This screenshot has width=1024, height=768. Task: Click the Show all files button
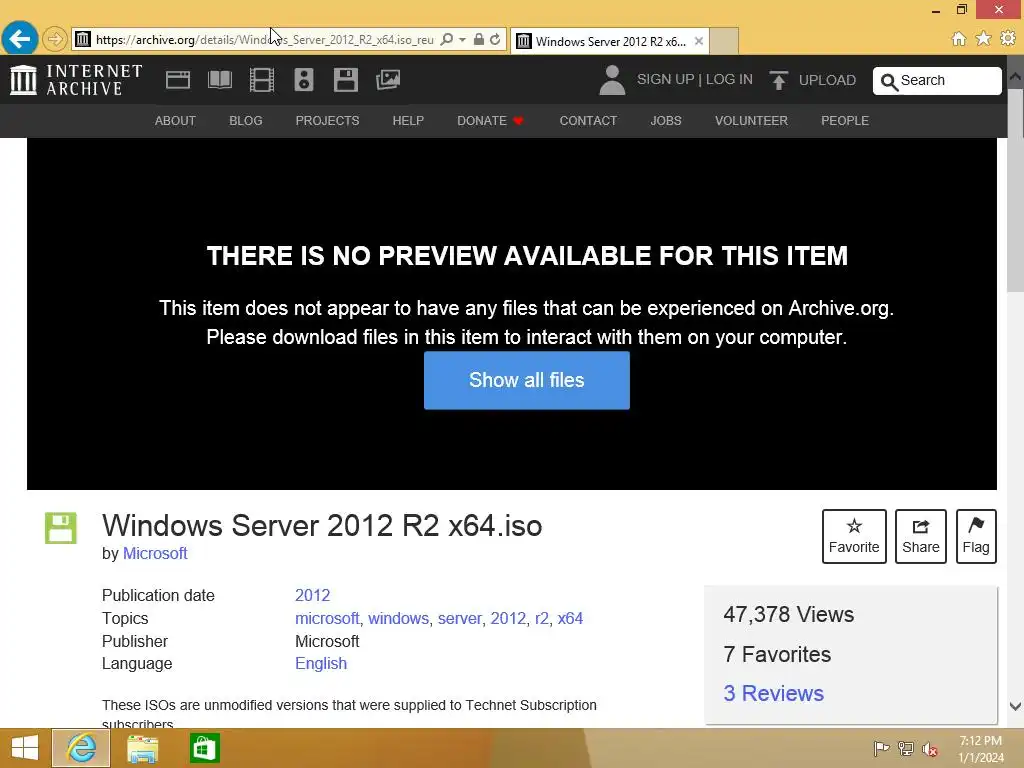click(x=526, y=380)
